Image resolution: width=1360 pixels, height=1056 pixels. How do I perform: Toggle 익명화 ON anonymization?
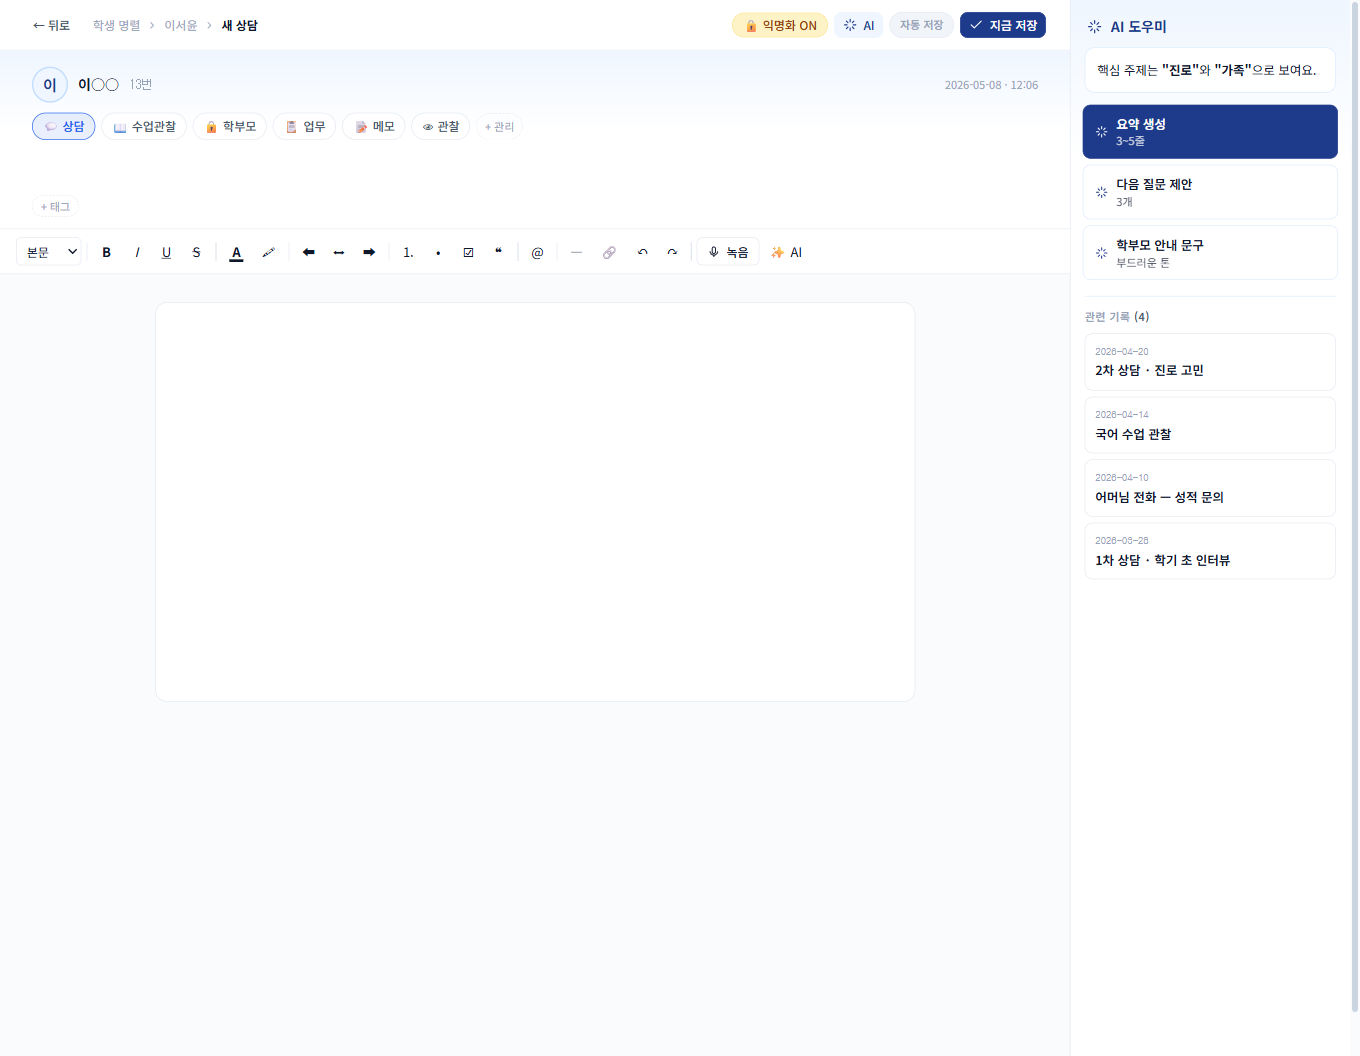click(780, 25)
